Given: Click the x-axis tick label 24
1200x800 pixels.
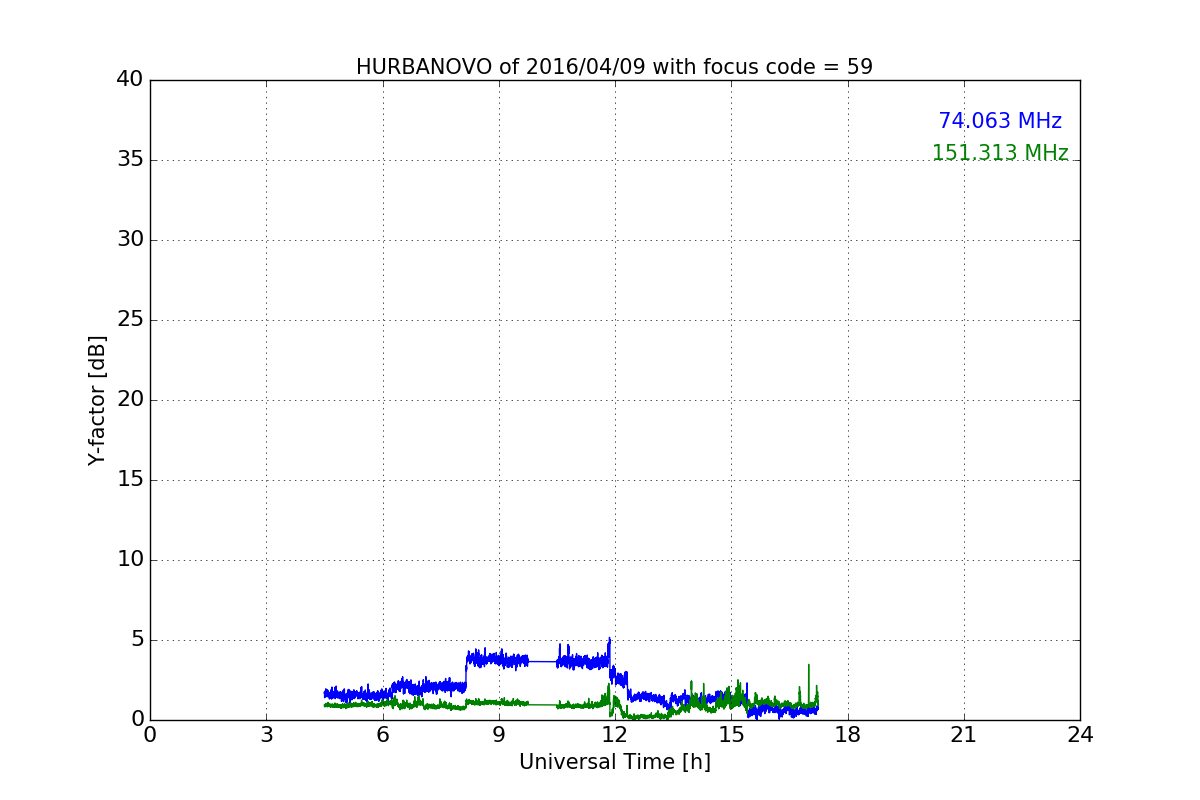Looking at the screenshot, I should click(1080, 735).
